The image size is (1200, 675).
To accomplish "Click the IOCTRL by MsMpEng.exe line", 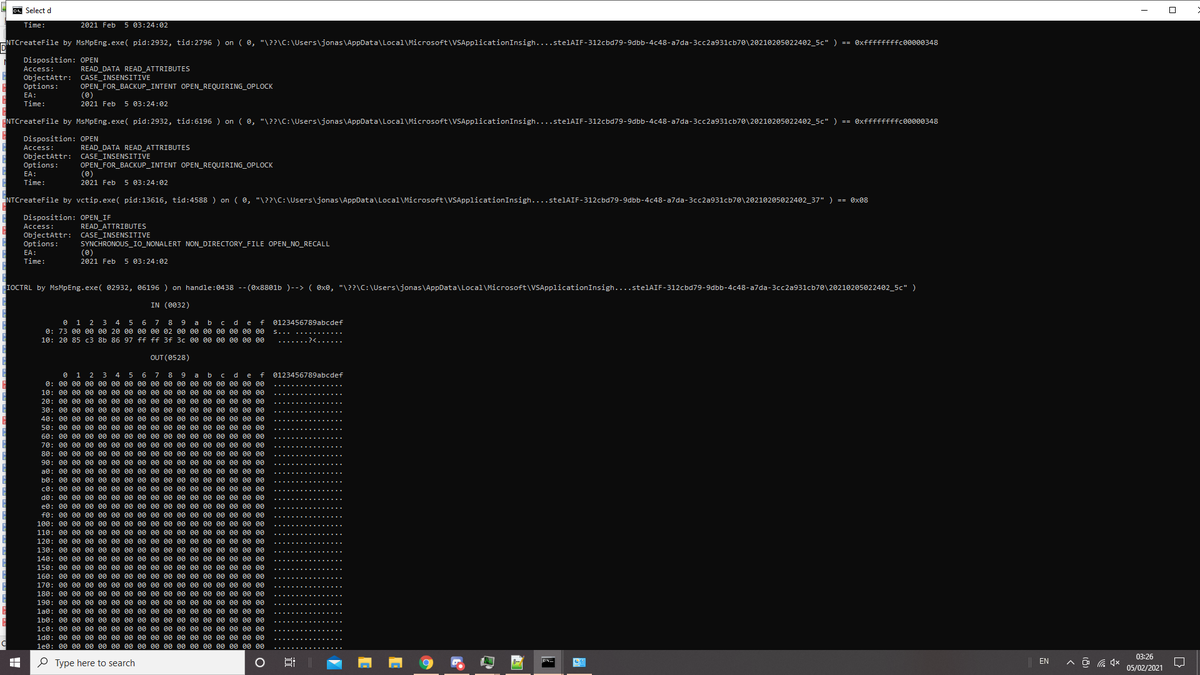I will (461, 288).
